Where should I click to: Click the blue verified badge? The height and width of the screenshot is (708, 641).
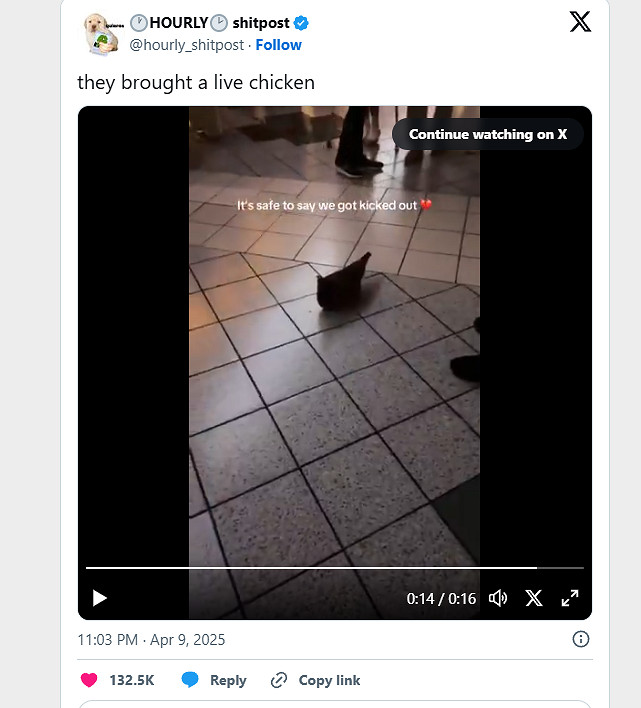[301, 23]
